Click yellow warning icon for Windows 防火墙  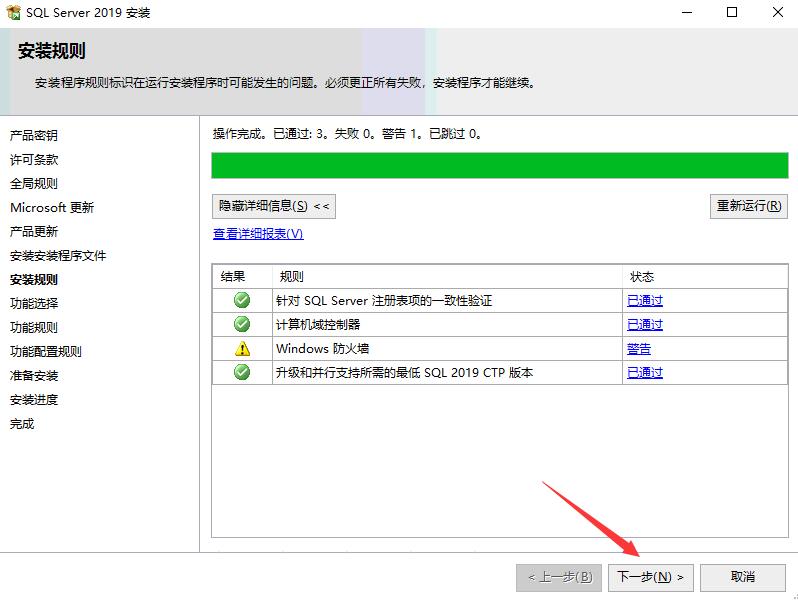click(242, 349)
